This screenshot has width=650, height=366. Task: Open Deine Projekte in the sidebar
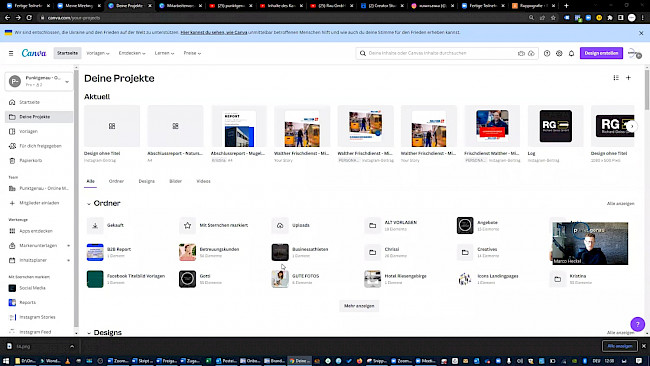tap(39, 117)
